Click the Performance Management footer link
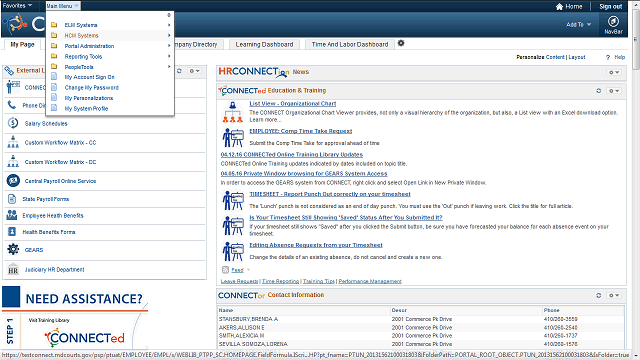This screenshot has height=360, width=640. [370, 281]
